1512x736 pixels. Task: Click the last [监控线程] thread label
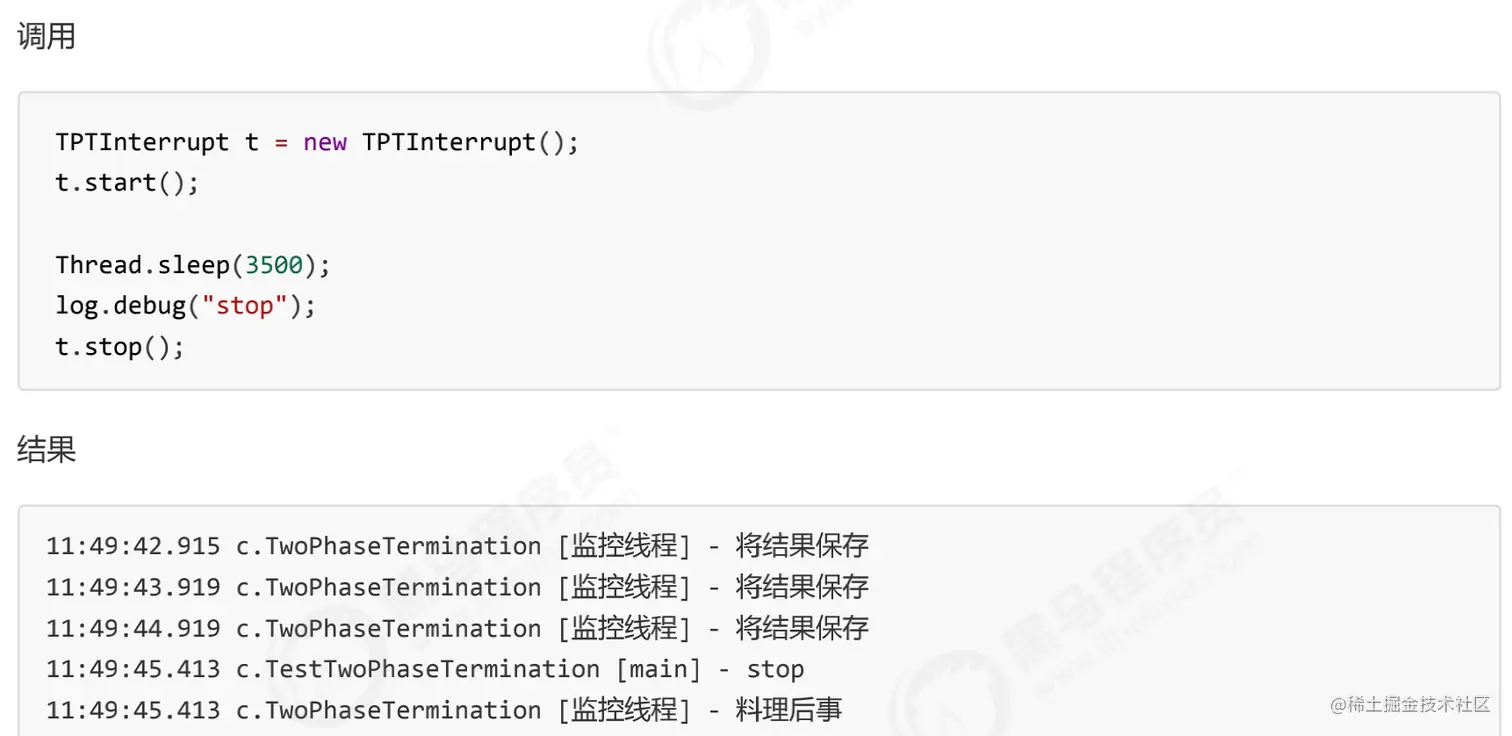click(624, 710)
